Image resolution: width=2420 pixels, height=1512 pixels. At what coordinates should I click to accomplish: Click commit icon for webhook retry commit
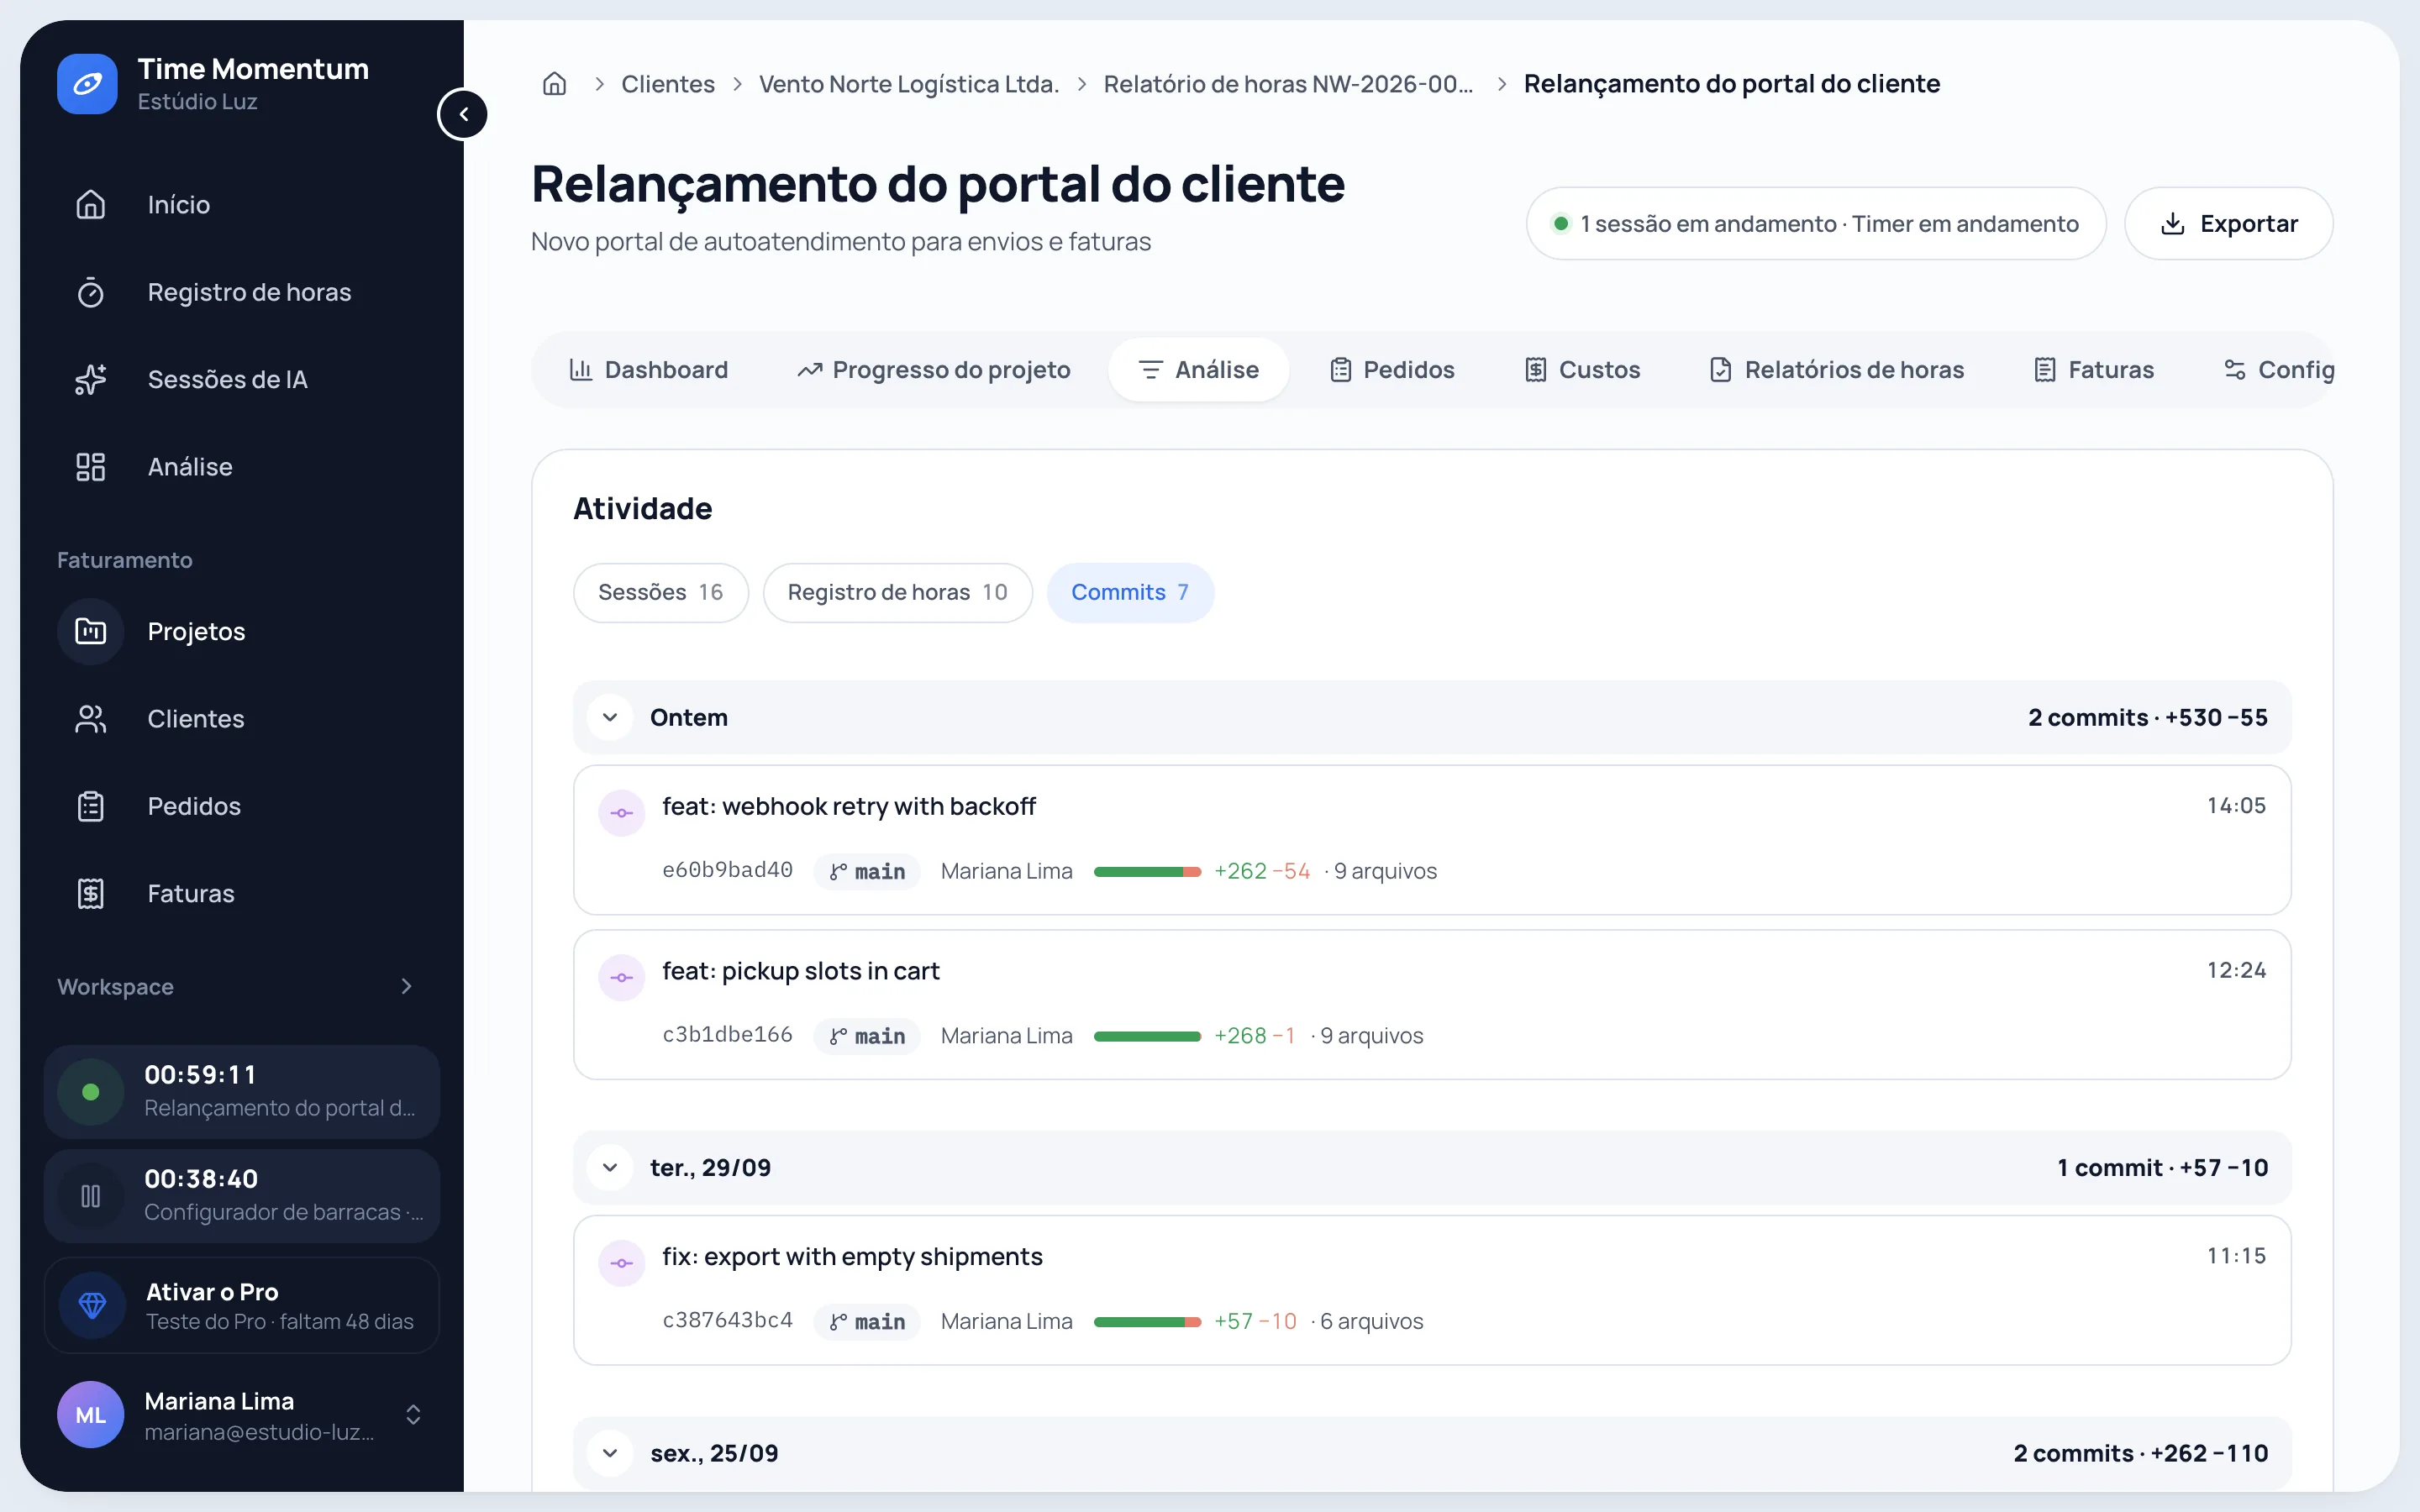click(622, 813)
